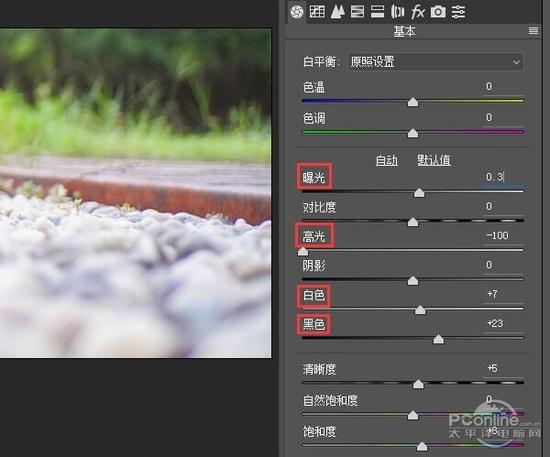This screenshot has height=457, width=550.
Task: Click the 色调 tint slider handle
Action: 413,133
